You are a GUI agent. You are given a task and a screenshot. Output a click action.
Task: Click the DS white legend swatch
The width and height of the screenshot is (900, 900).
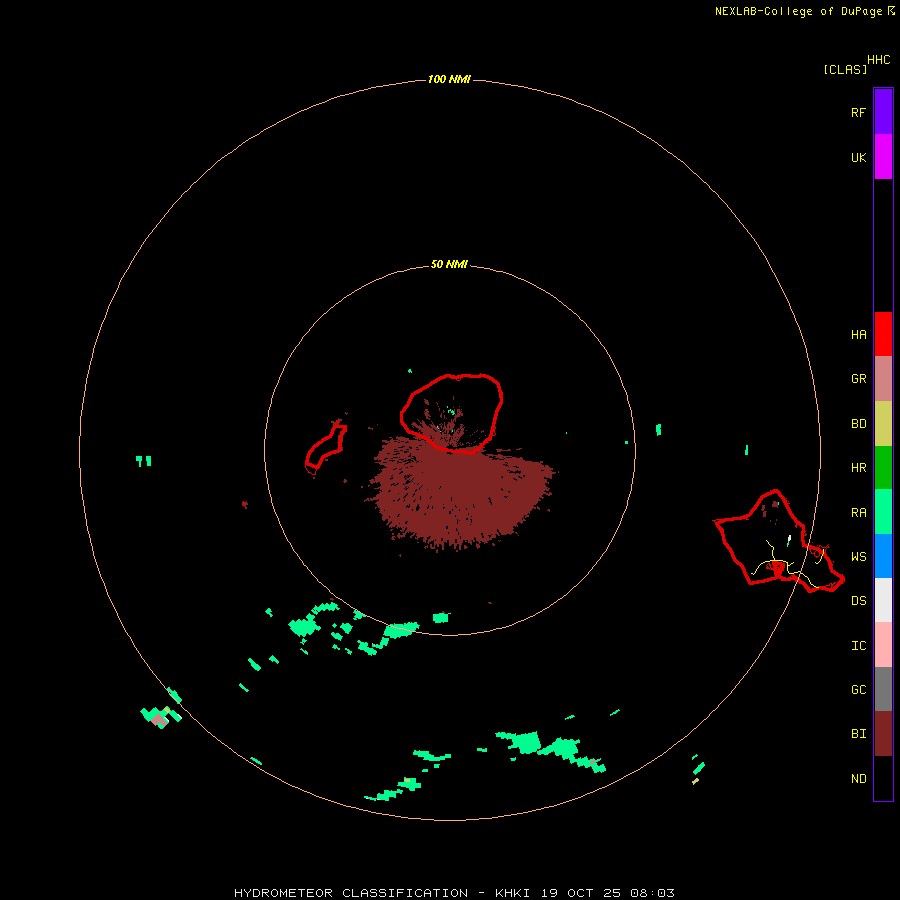[883, 600]
